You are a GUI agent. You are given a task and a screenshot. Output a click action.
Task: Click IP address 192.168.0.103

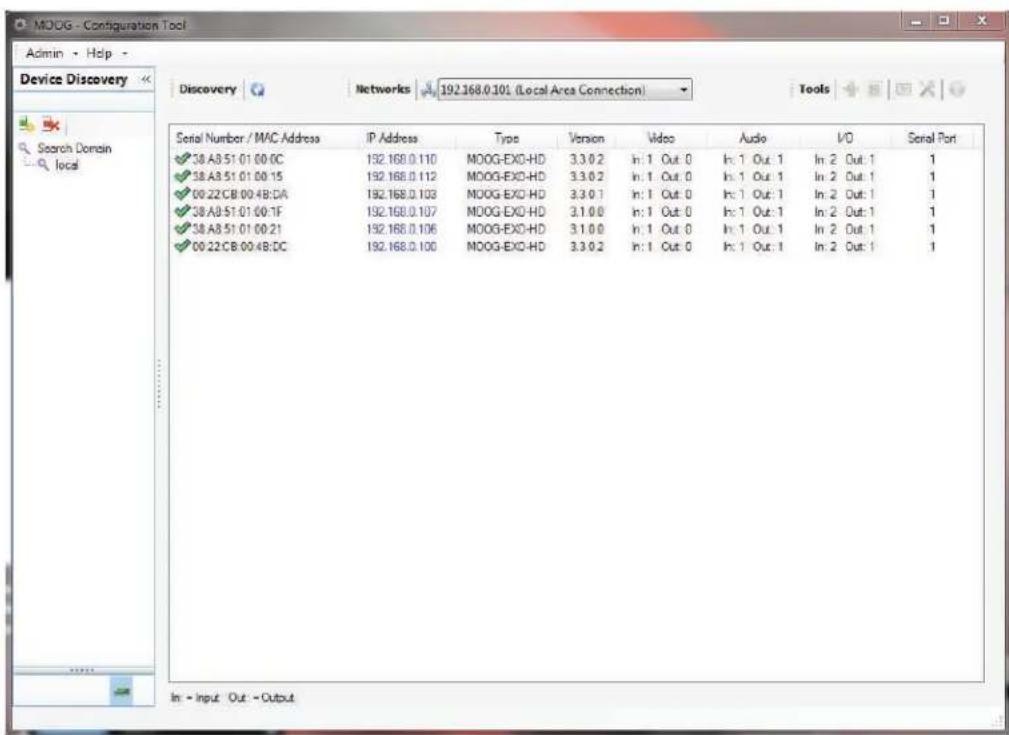coord(402,194)
